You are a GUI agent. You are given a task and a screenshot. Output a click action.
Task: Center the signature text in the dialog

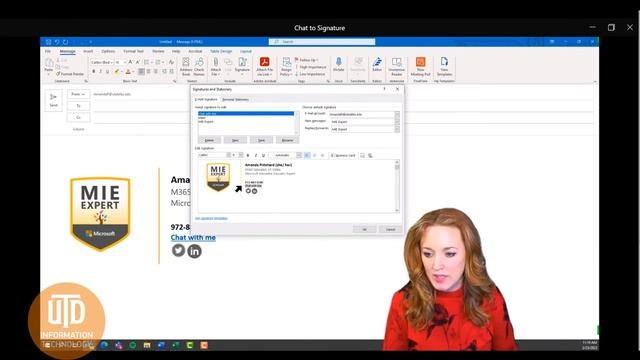[x=314, y=156]
